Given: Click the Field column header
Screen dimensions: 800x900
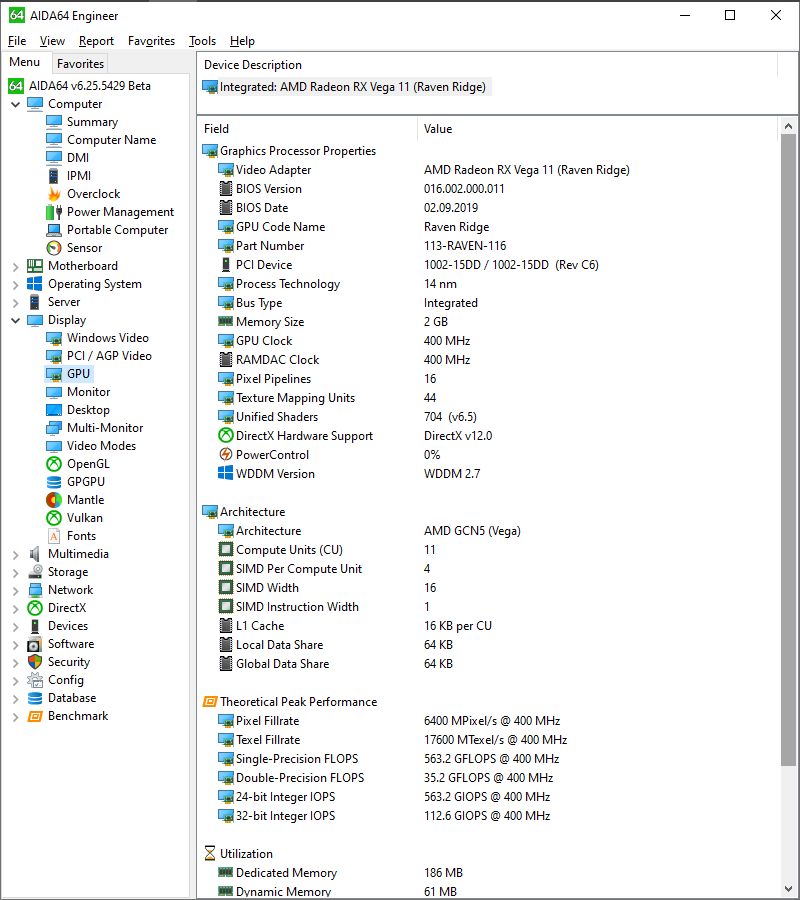Looking at the screenshot, I should point(307,129).
